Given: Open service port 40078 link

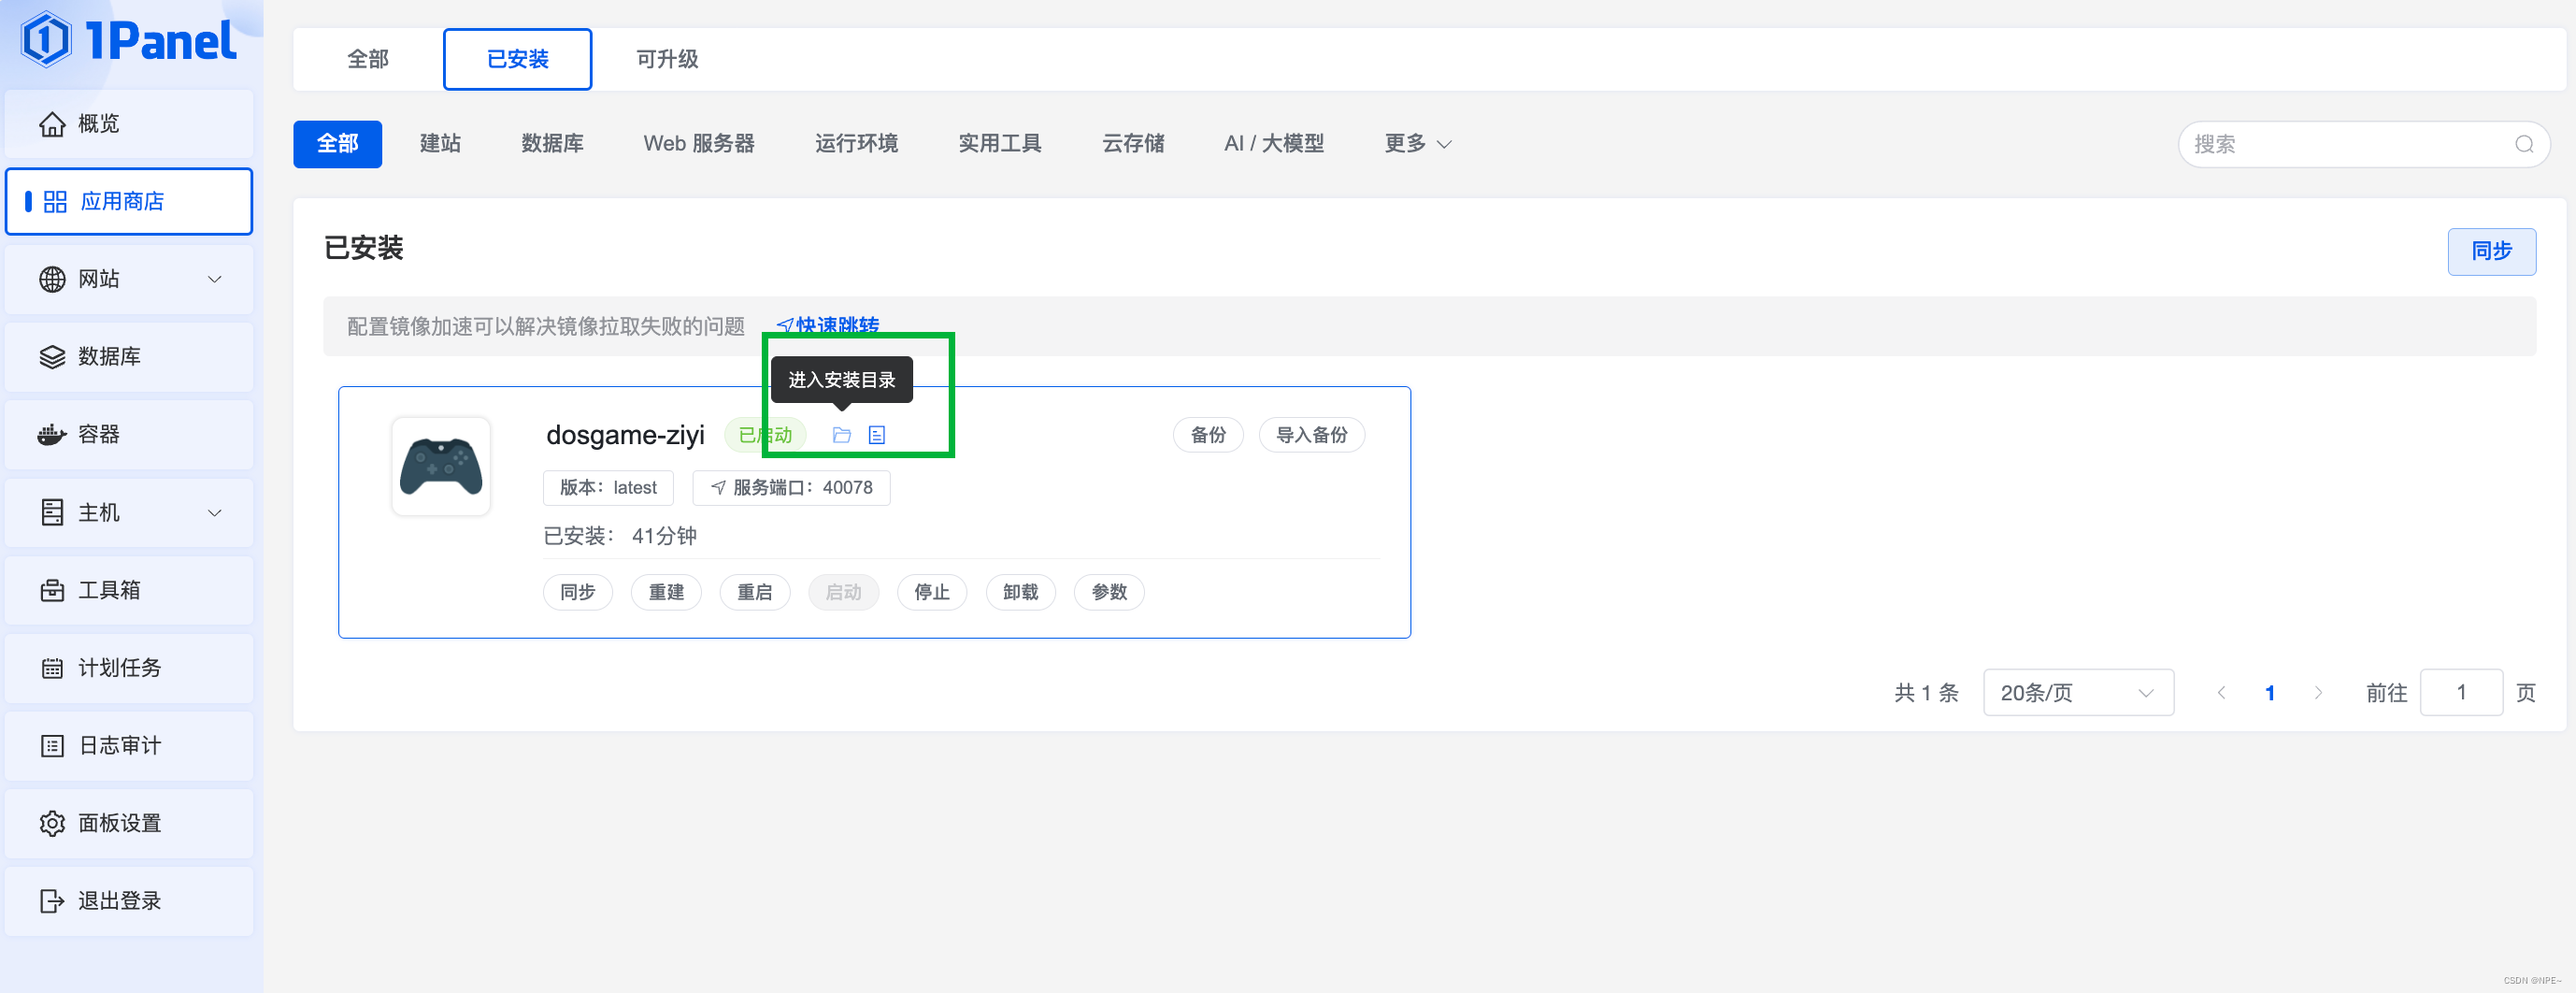Looking at the screenshot, I should click(x=791, y=488).
